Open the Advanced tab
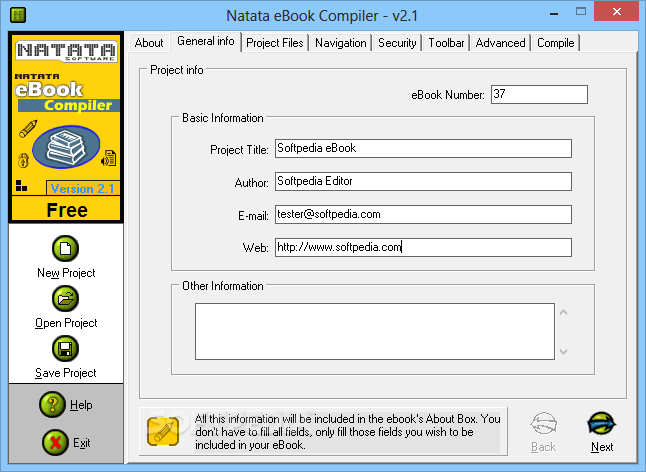This screenshot has width=646, height=472. (500, 43)
